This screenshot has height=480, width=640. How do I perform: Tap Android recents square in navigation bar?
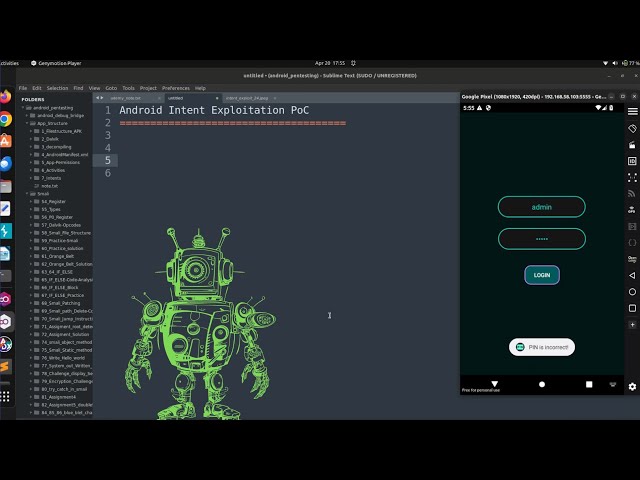(x=589, y=384)
